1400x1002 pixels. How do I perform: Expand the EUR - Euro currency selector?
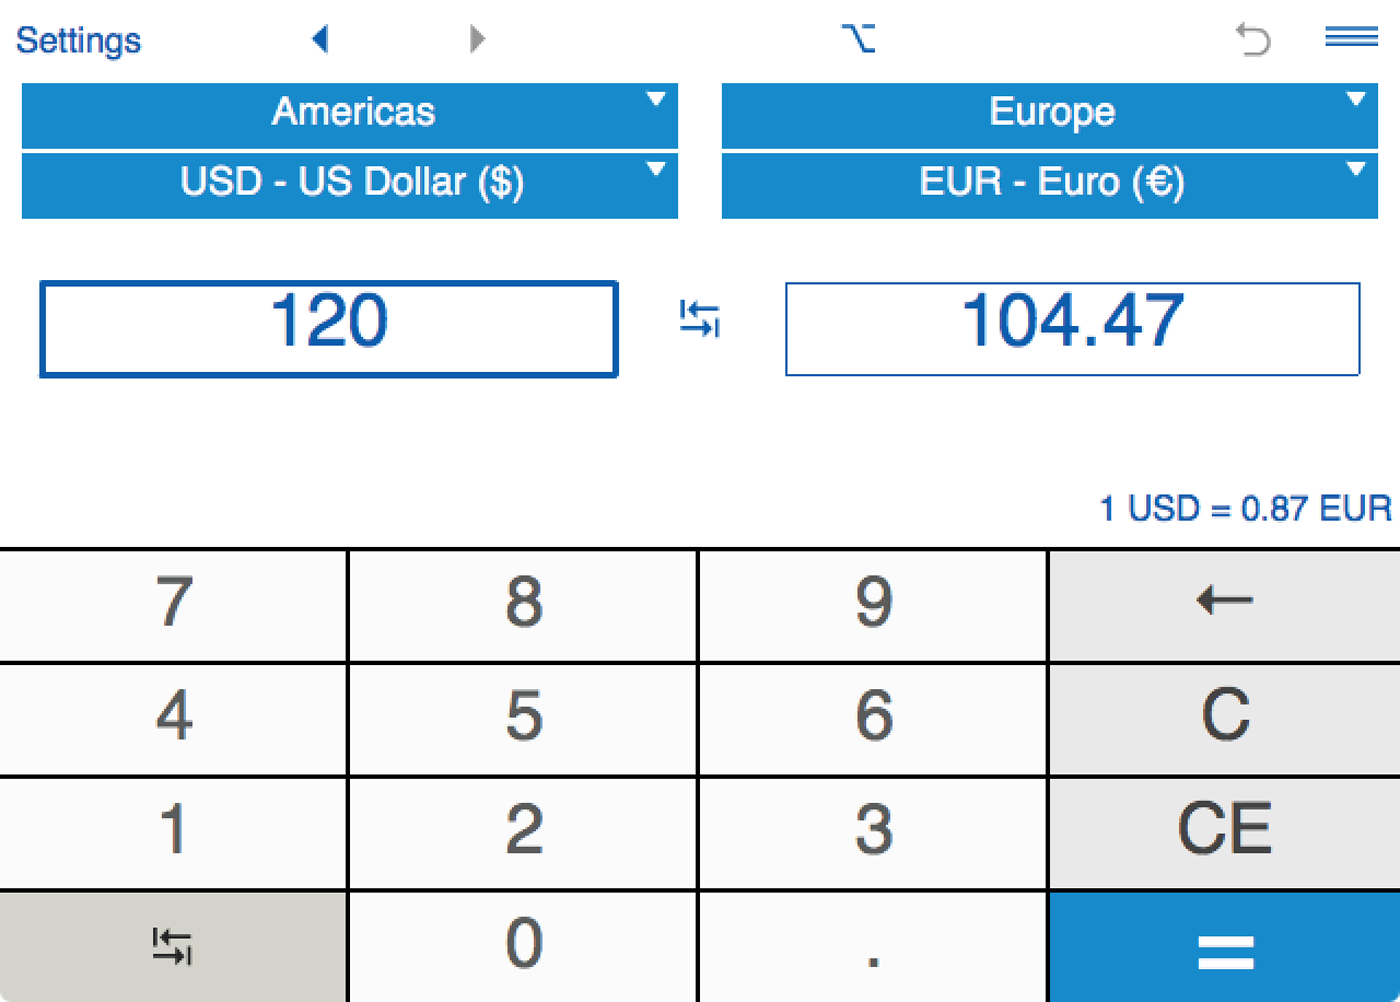[x=1049, y=184]
